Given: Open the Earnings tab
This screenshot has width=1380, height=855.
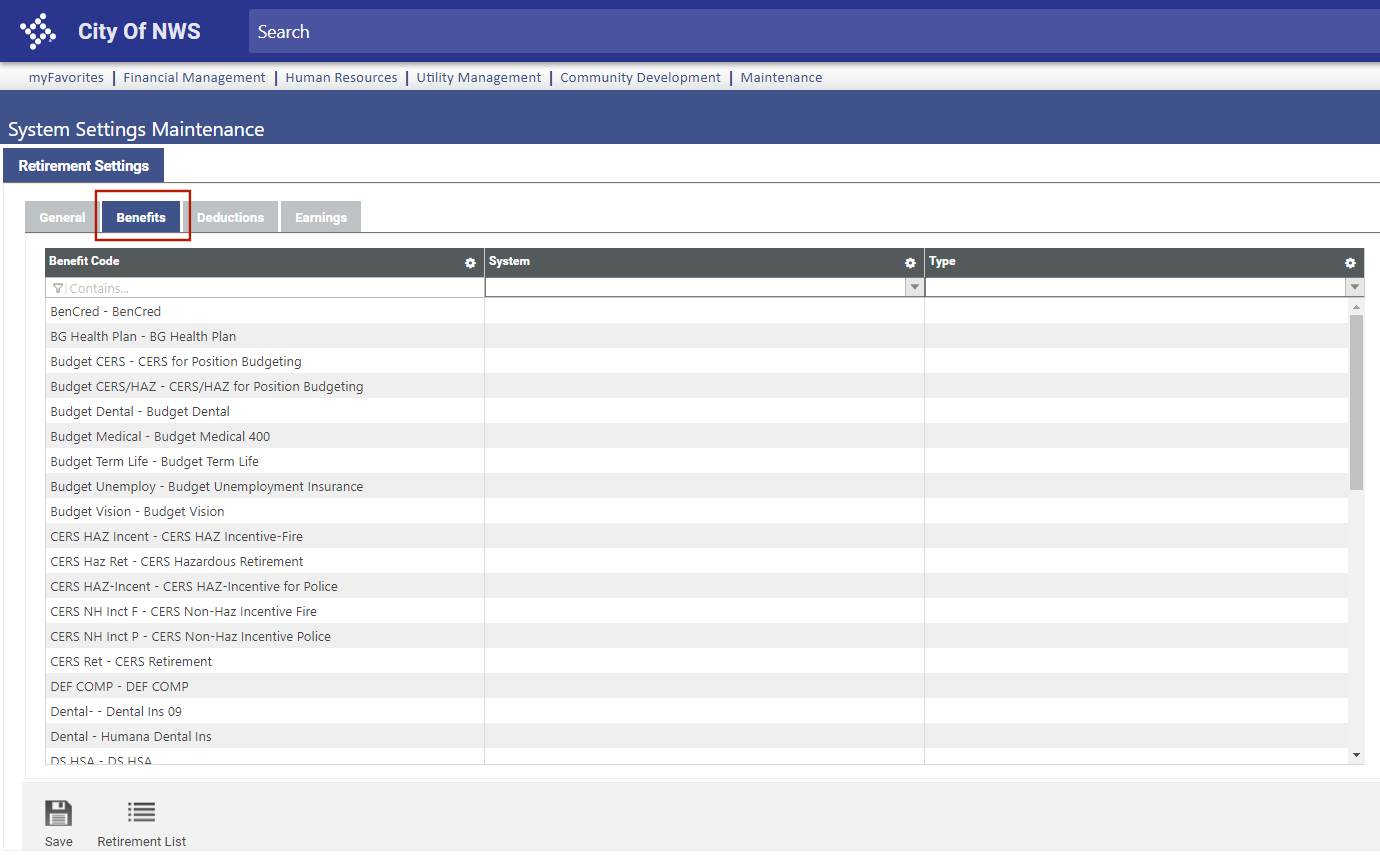Looking at the screenshot, I should (320, 218).
